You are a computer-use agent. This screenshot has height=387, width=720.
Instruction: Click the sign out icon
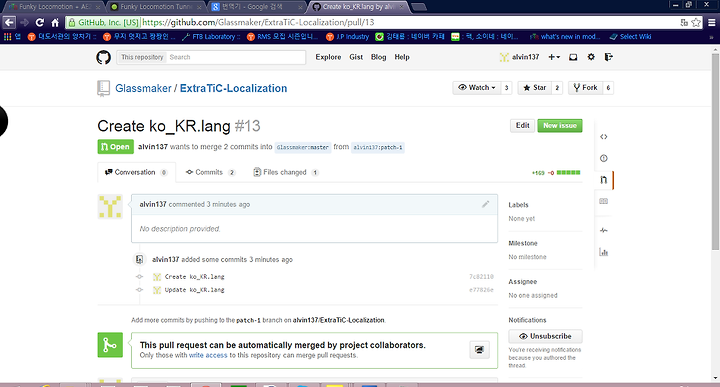point(608,57)
